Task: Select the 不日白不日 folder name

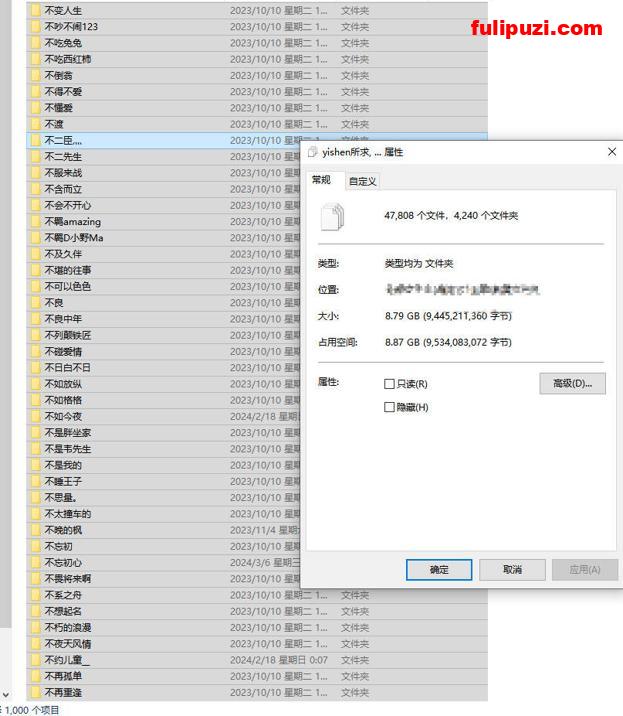Action: pyautogui.click(x=68, y=368)
